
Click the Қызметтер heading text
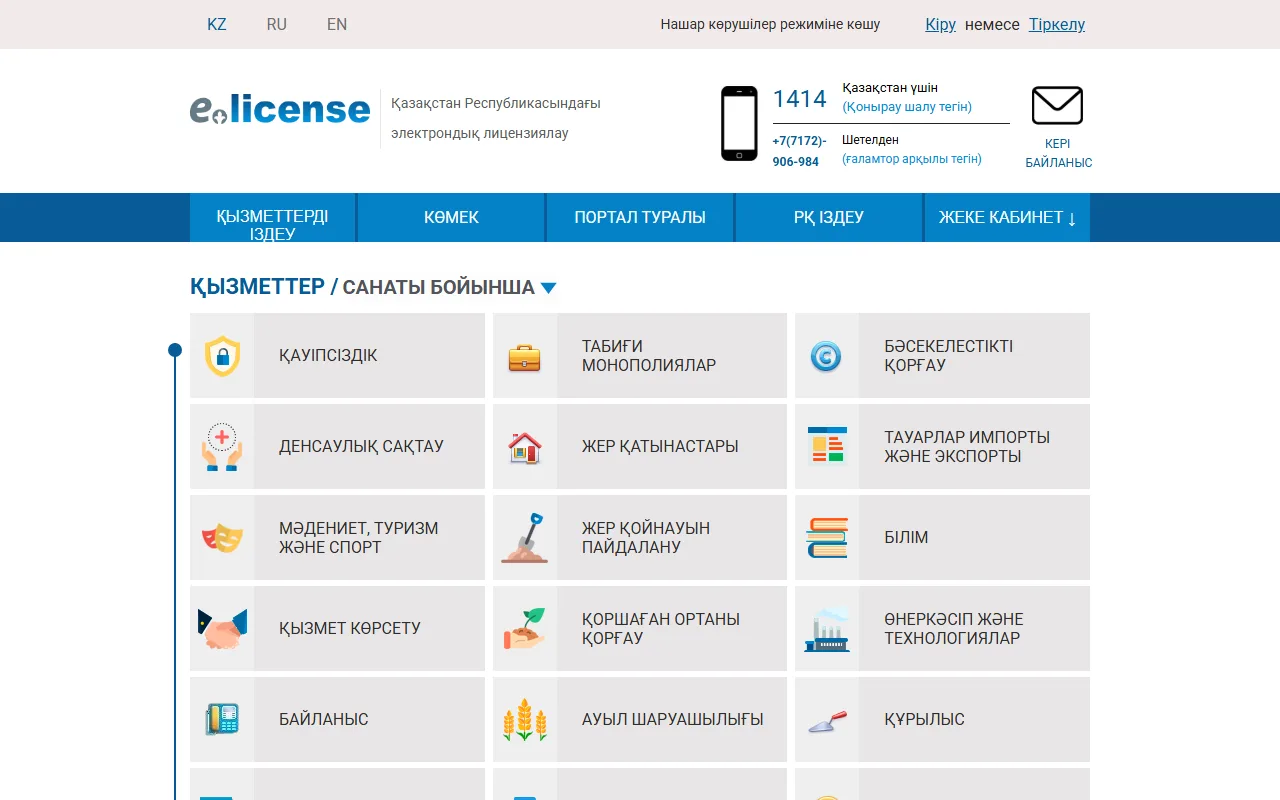coord(257,287)
